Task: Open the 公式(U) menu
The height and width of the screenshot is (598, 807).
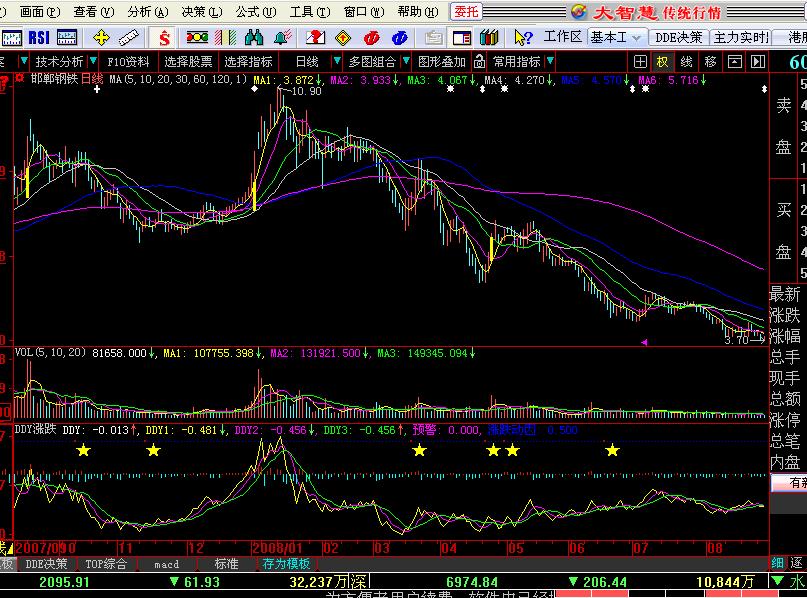Action: 256,11
